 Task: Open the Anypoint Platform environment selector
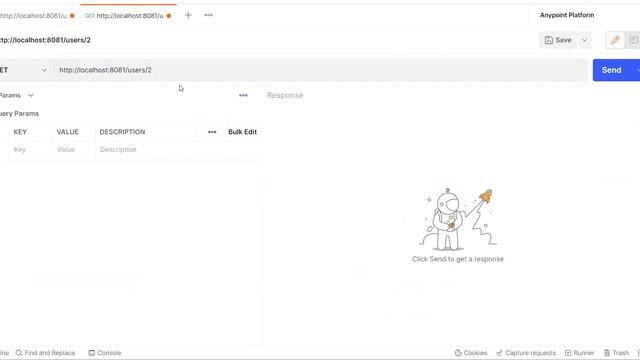click(x=567, y=15)
